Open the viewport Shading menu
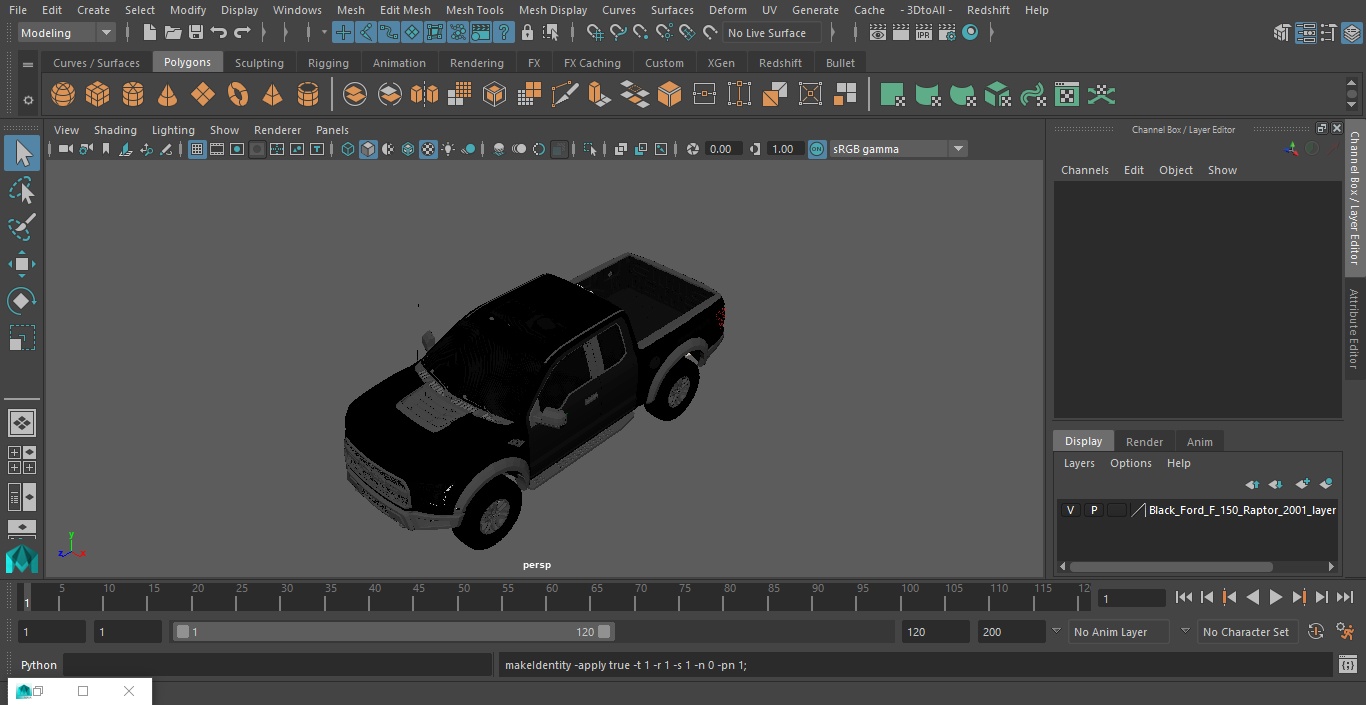 [115, 130]
